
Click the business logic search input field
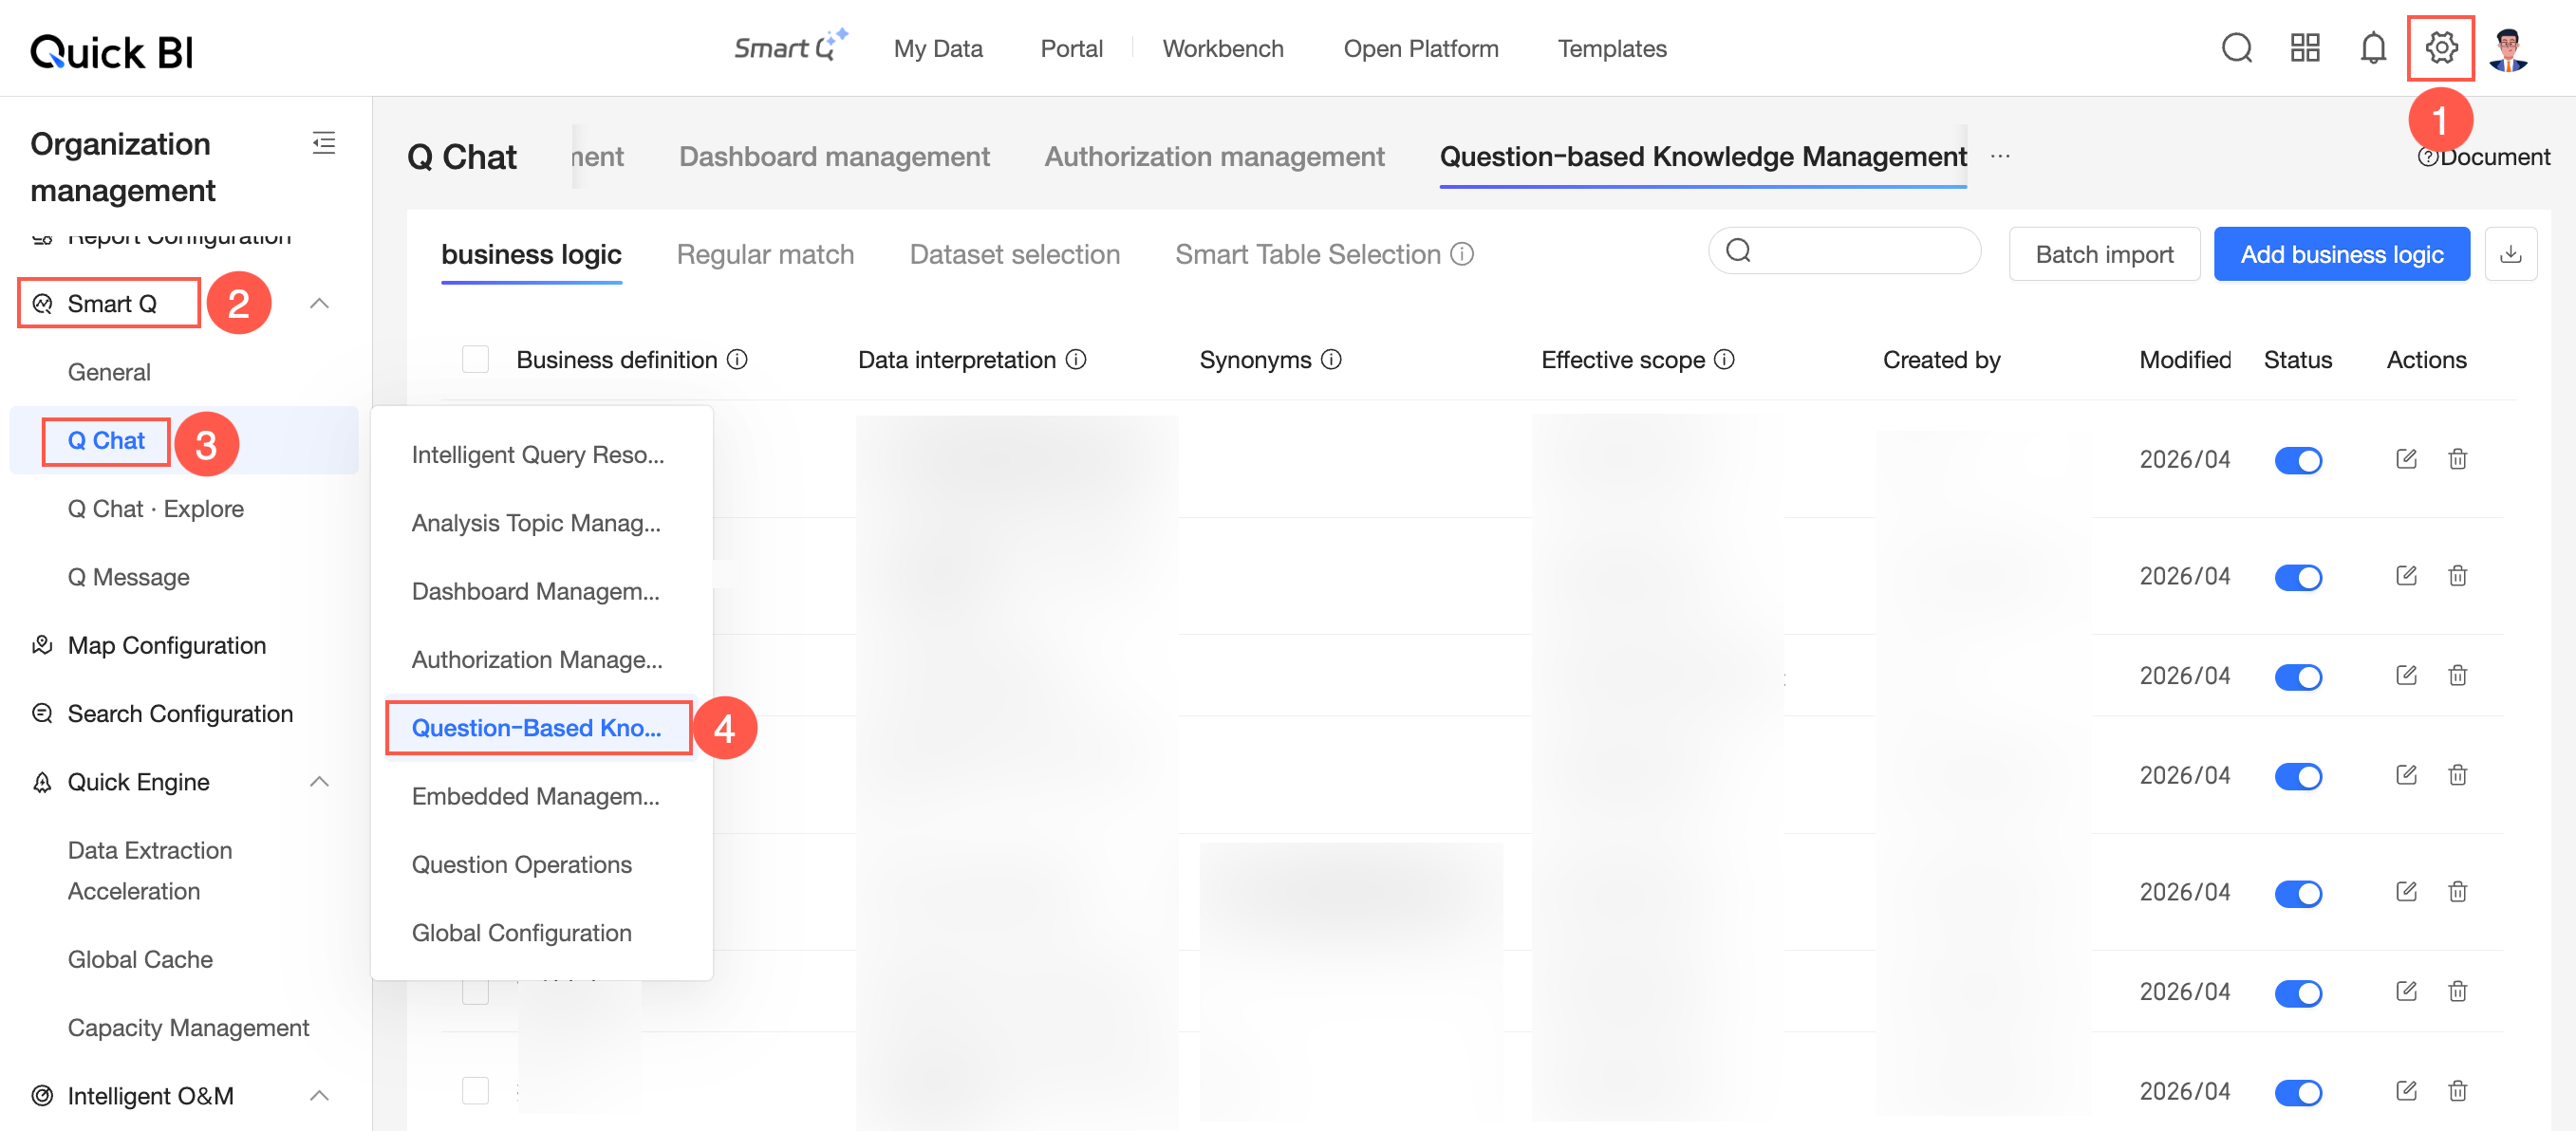pos(1844,251)
